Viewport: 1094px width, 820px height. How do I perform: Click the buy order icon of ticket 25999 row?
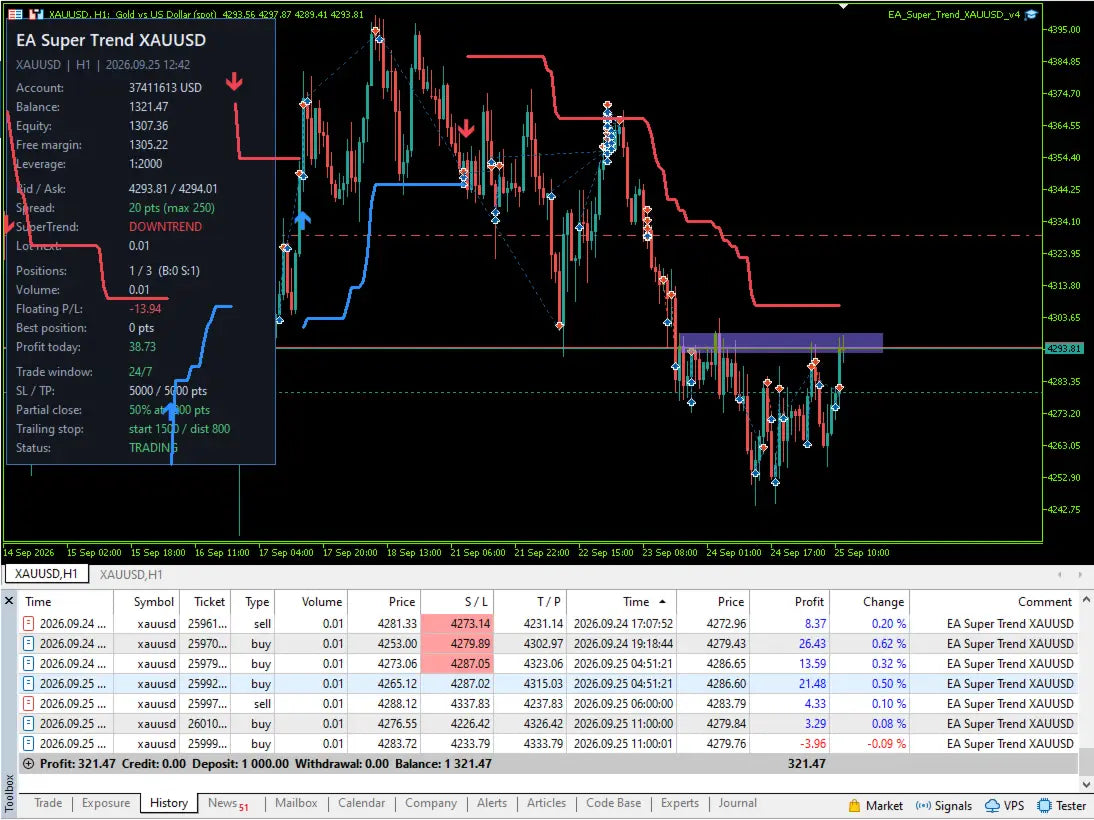pyautogui.click(x=29, y=743)
